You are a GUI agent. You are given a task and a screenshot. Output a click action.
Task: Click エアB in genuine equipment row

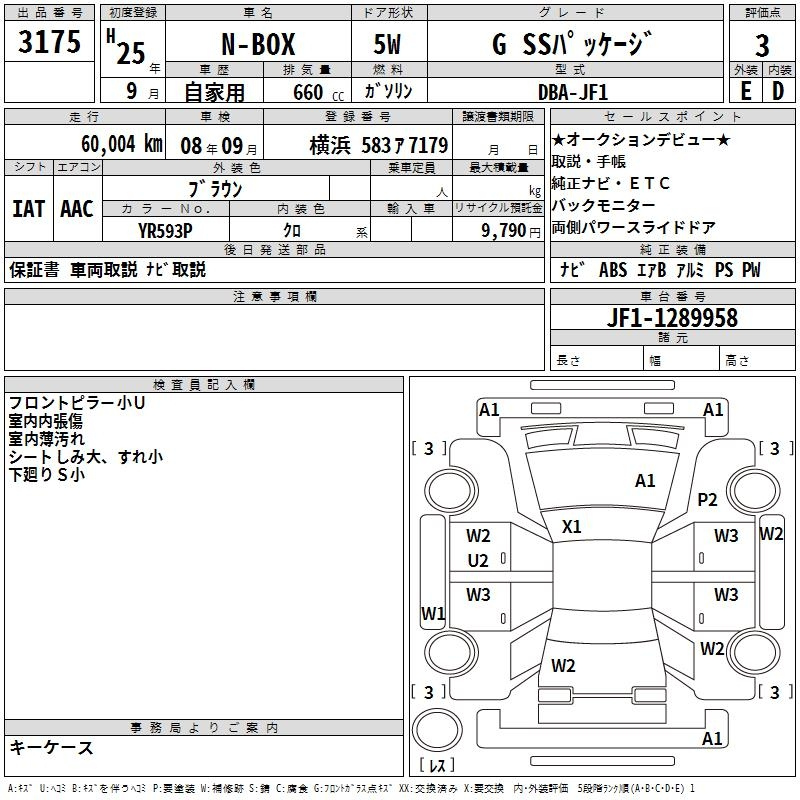(x=652, y=270)
